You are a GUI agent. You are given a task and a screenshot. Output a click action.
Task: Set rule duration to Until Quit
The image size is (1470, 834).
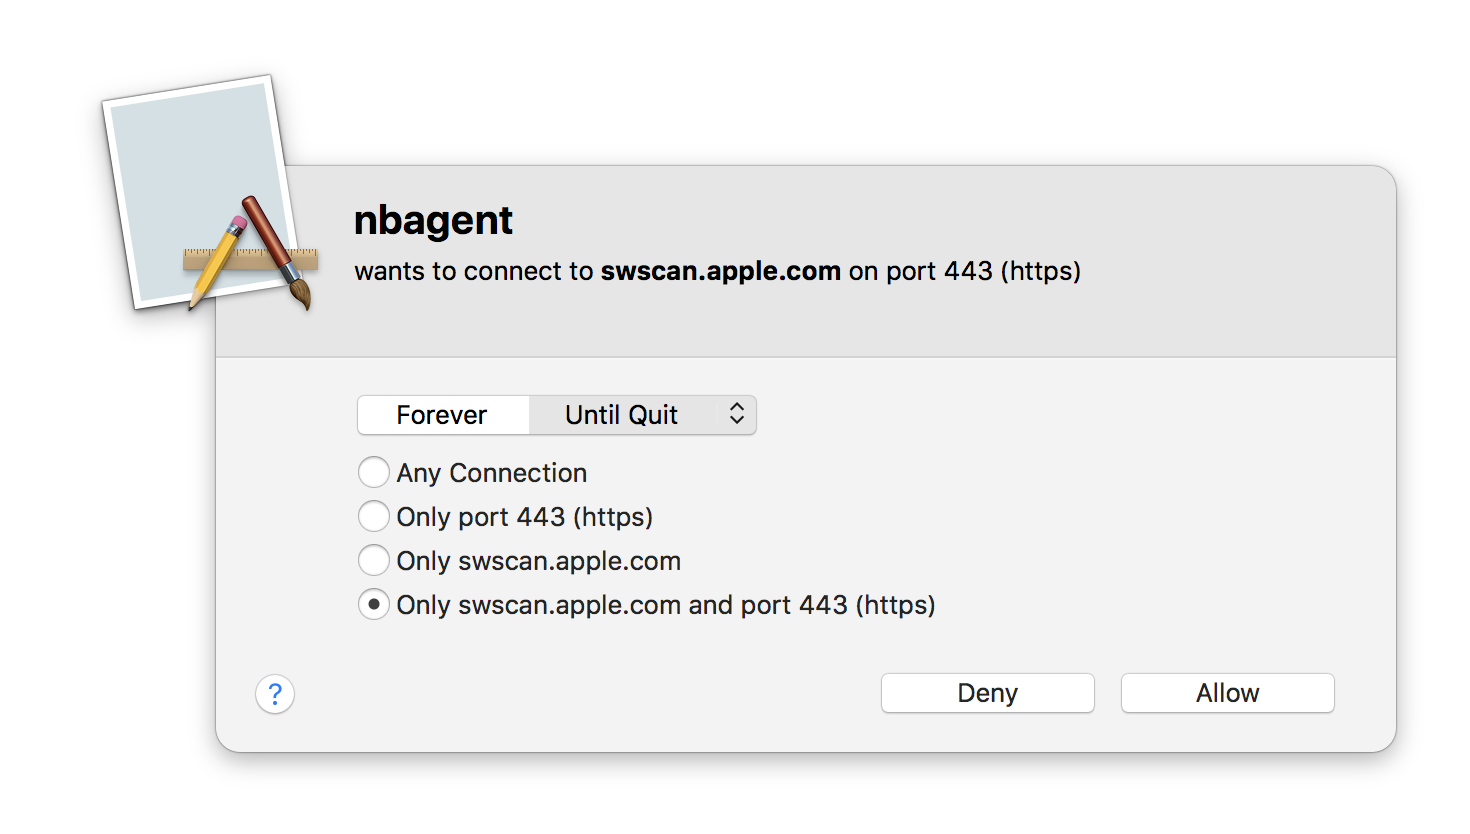tap(621, 415)
